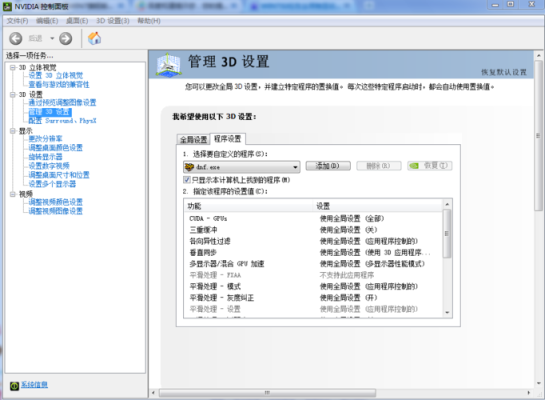Click 恢复默认设置 link
545x400 pixels.
(504, 72)
